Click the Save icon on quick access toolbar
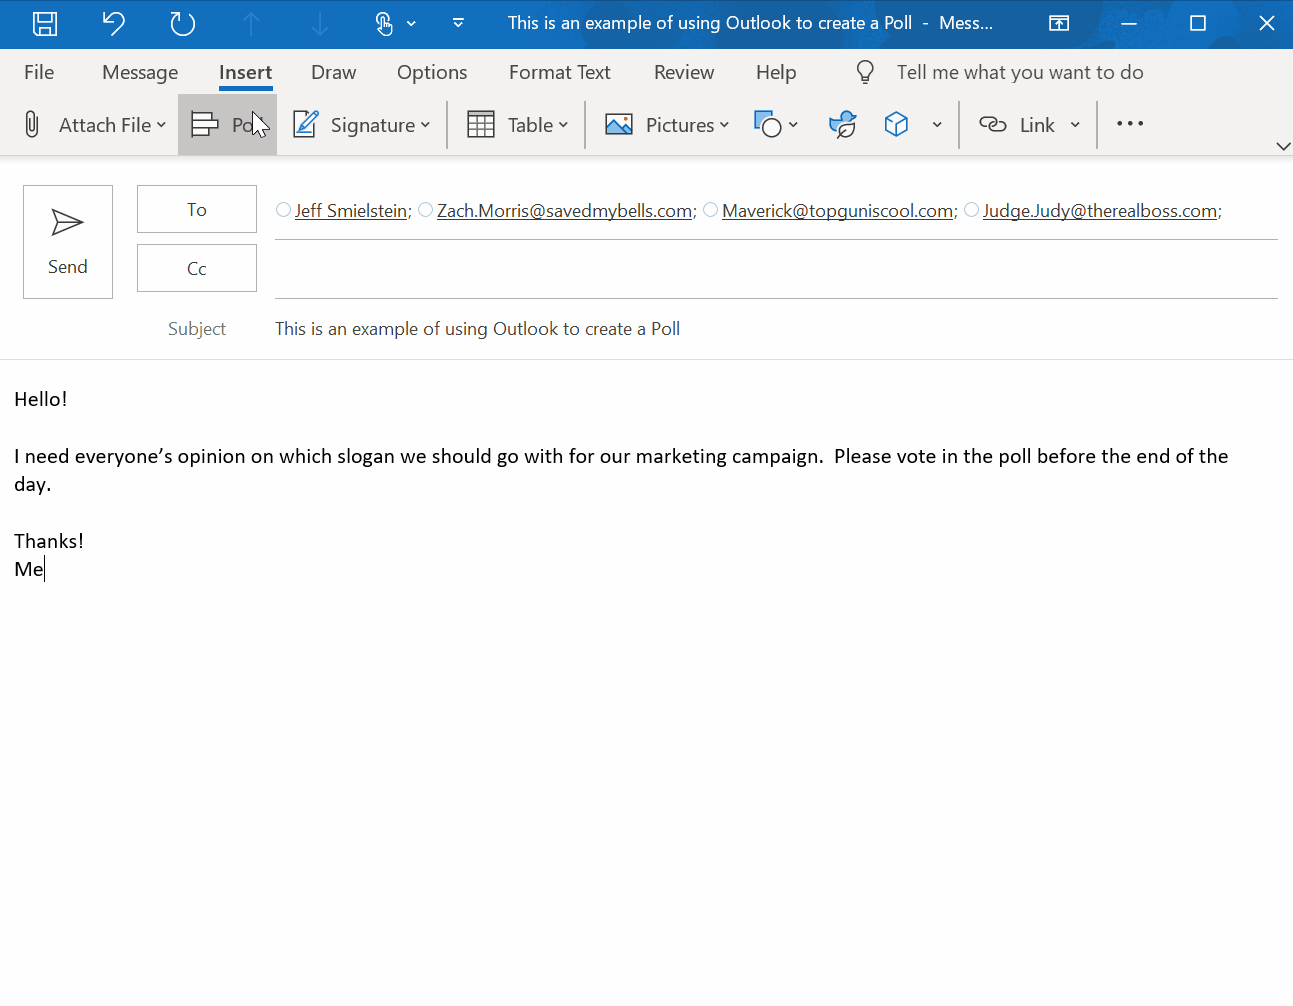The image size is (1293, 1006). pyautogui.click(x=44, y=22)
